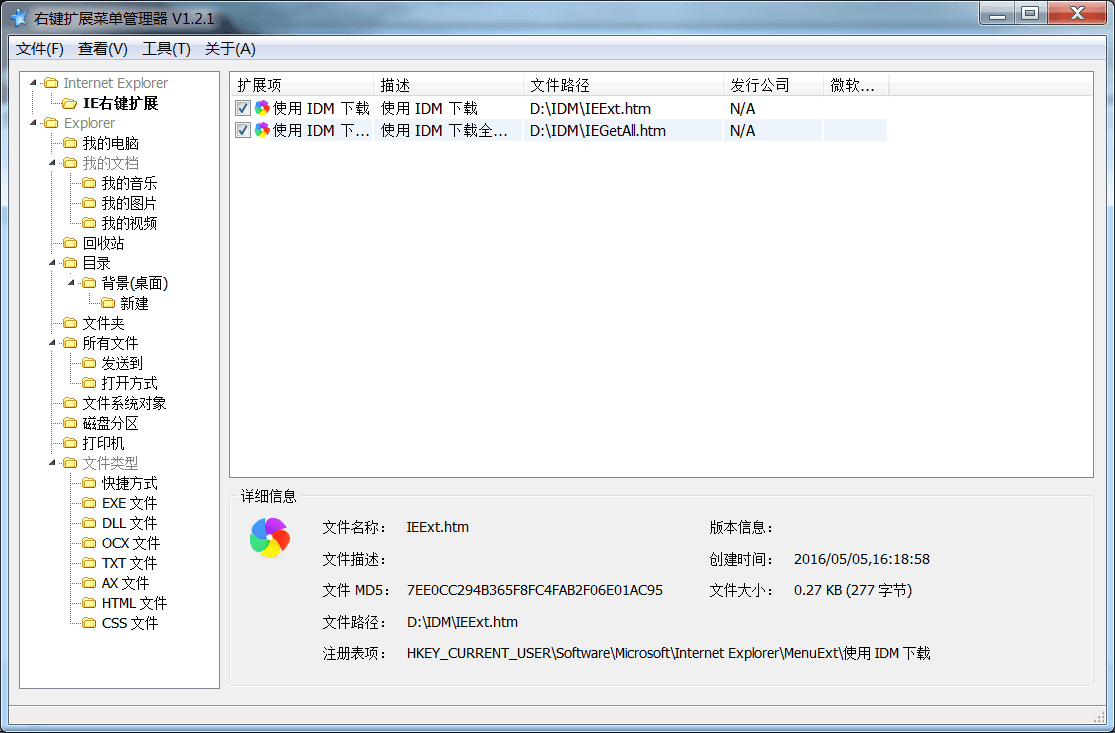This screenshot has width=1115, height=733.
Task: Open the 查看(V) menu
Action: 103,49
